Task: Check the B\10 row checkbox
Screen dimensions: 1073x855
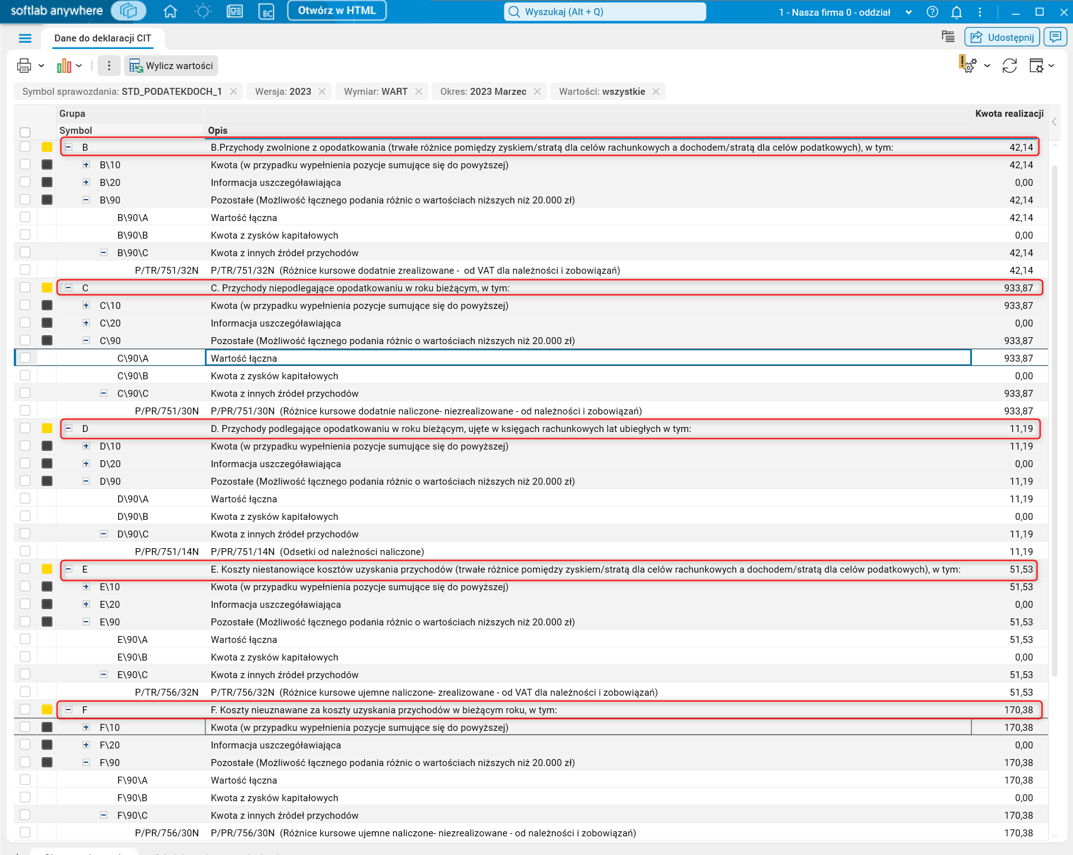Action: pos(25,164)
